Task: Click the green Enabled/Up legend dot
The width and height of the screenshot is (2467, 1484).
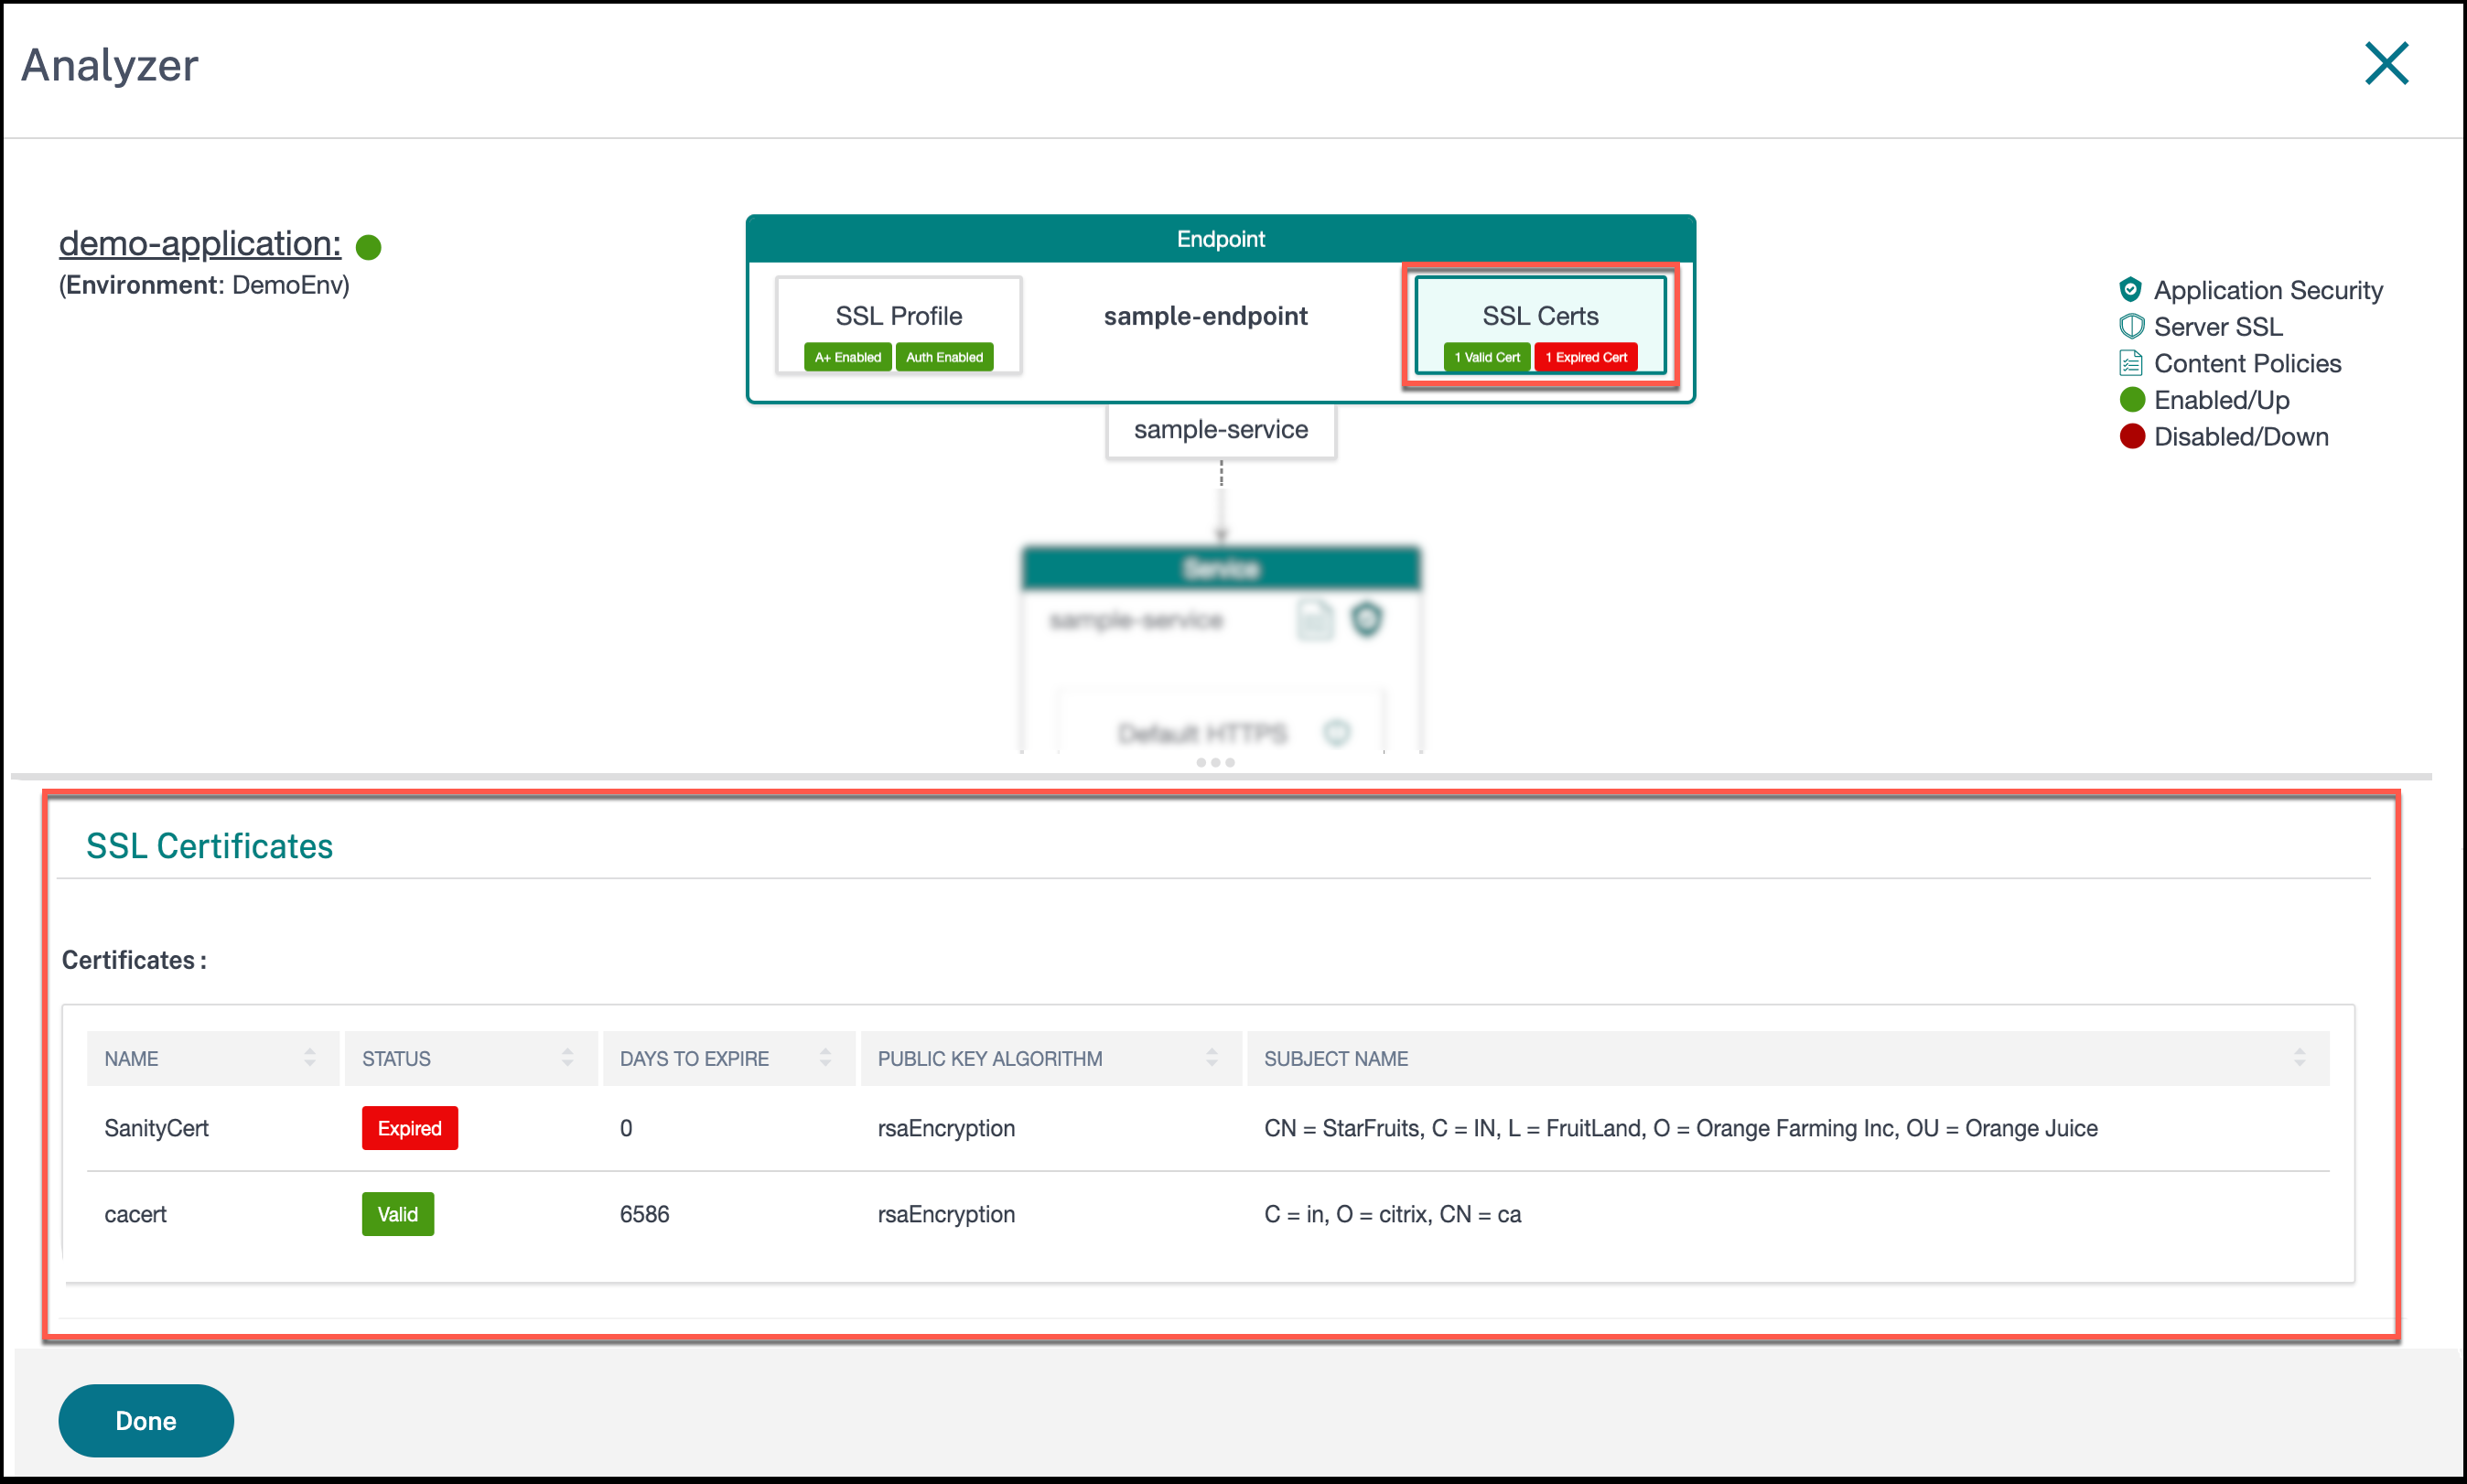Action: [2131, 400]
